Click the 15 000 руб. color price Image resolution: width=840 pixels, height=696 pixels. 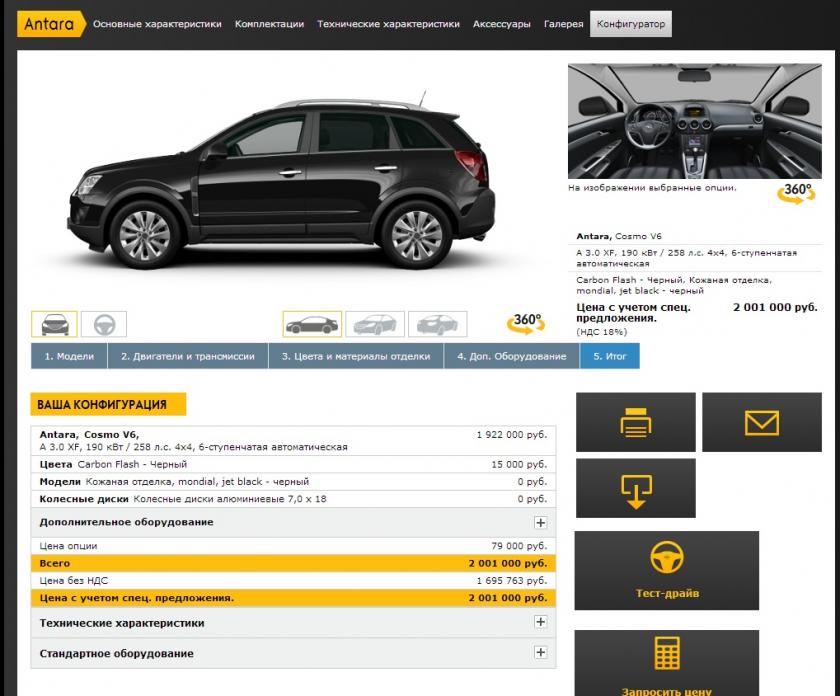tap(520, 465)
